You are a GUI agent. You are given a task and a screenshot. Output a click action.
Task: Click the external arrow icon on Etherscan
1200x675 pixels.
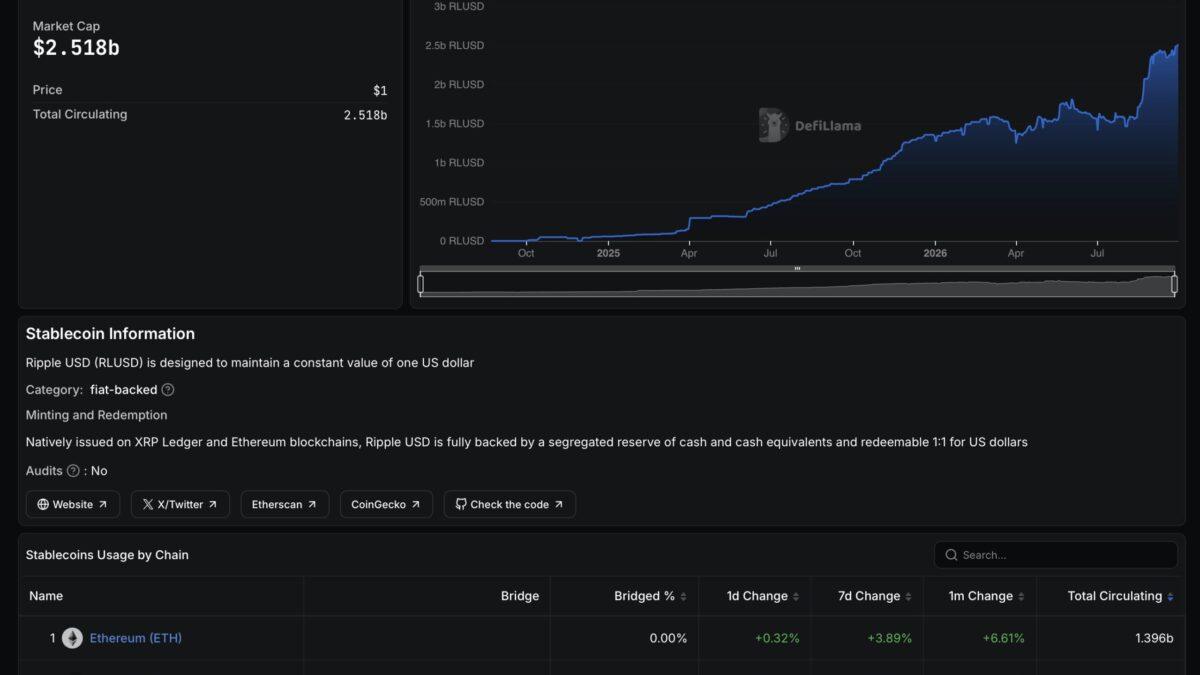click(312, 505)
